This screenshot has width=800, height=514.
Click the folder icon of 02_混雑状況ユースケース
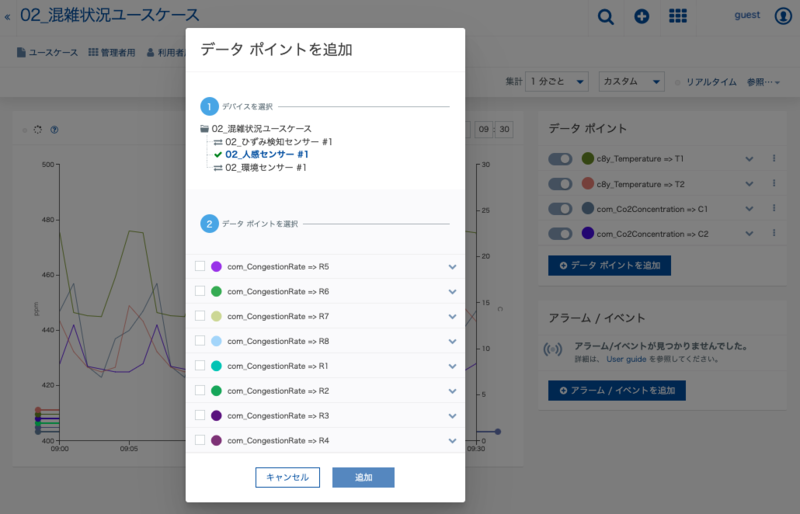coord(205,129)
